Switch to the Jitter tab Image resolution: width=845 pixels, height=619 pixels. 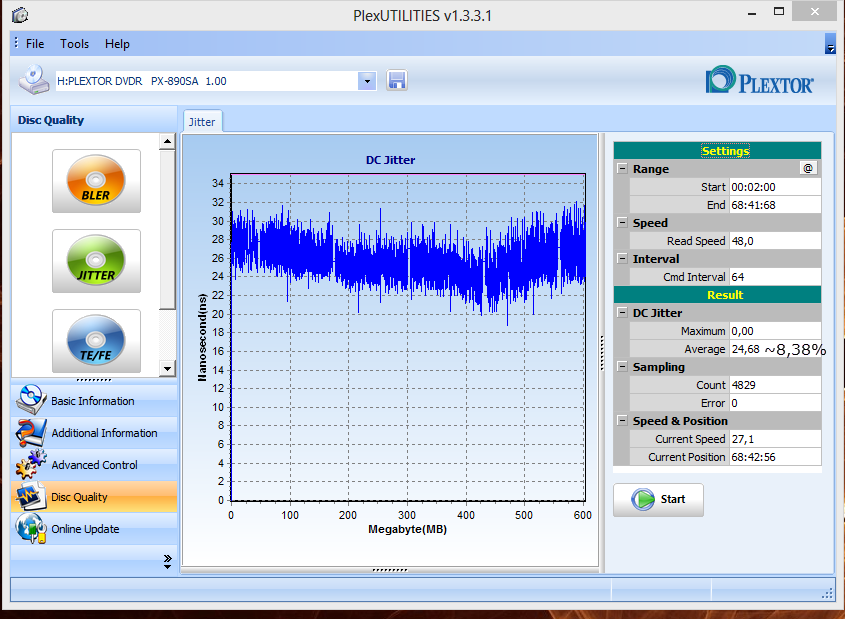click(202, 122)
